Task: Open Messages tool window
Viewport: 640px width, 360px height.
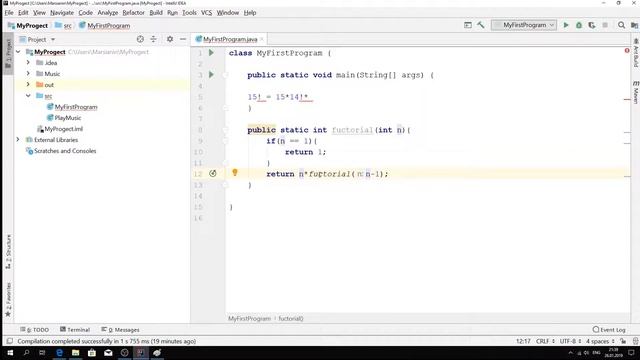Action: coord(120,330)
